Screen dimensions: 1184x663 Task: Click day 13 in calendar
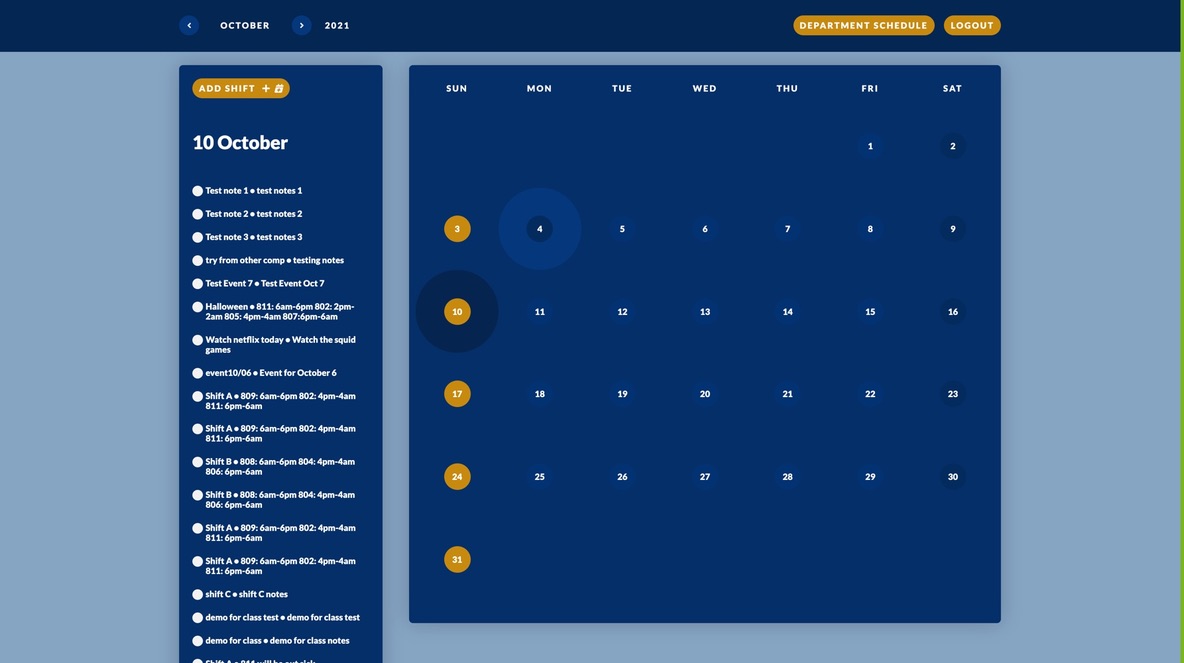[705, 312]
